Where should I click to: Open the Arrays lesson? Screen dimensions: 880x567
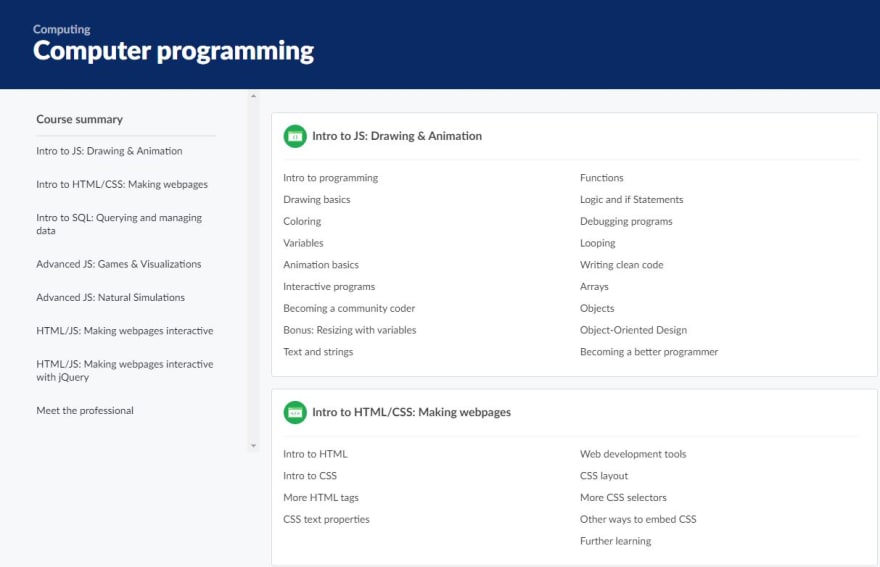pos(594,286)
